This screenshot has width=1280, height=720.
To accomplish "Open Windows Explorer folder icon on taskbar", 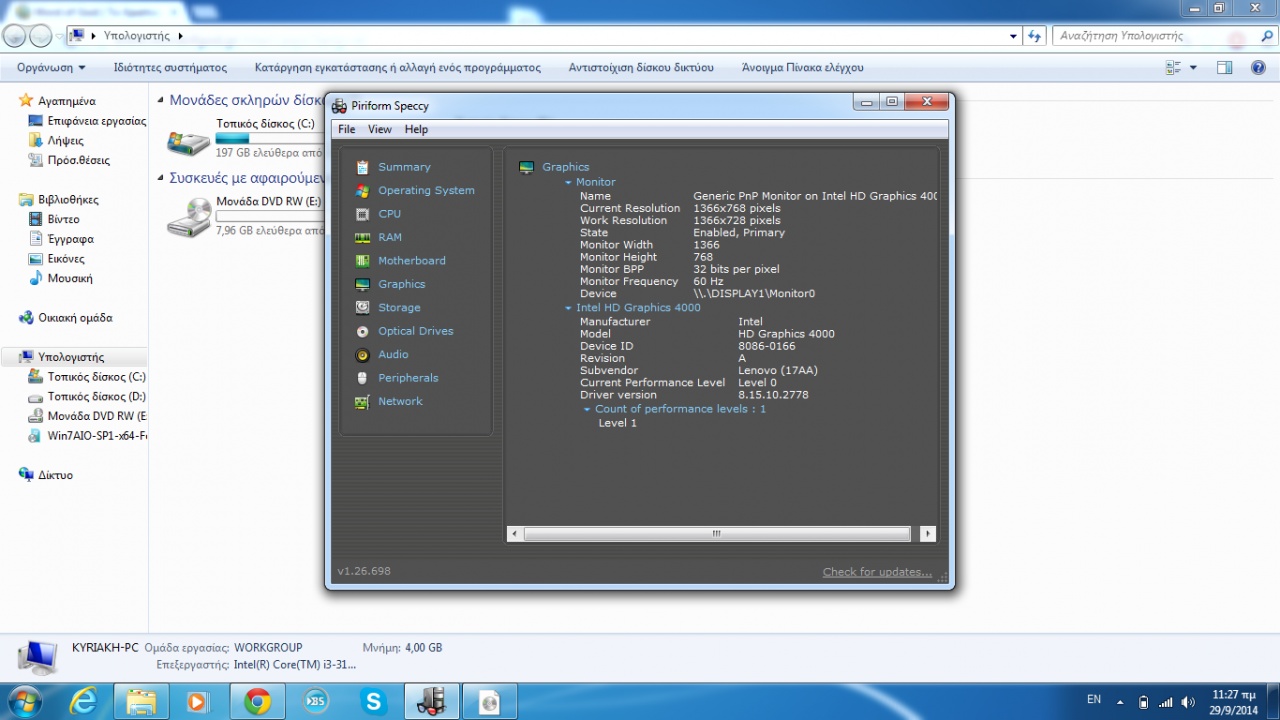I will [141, 702].
